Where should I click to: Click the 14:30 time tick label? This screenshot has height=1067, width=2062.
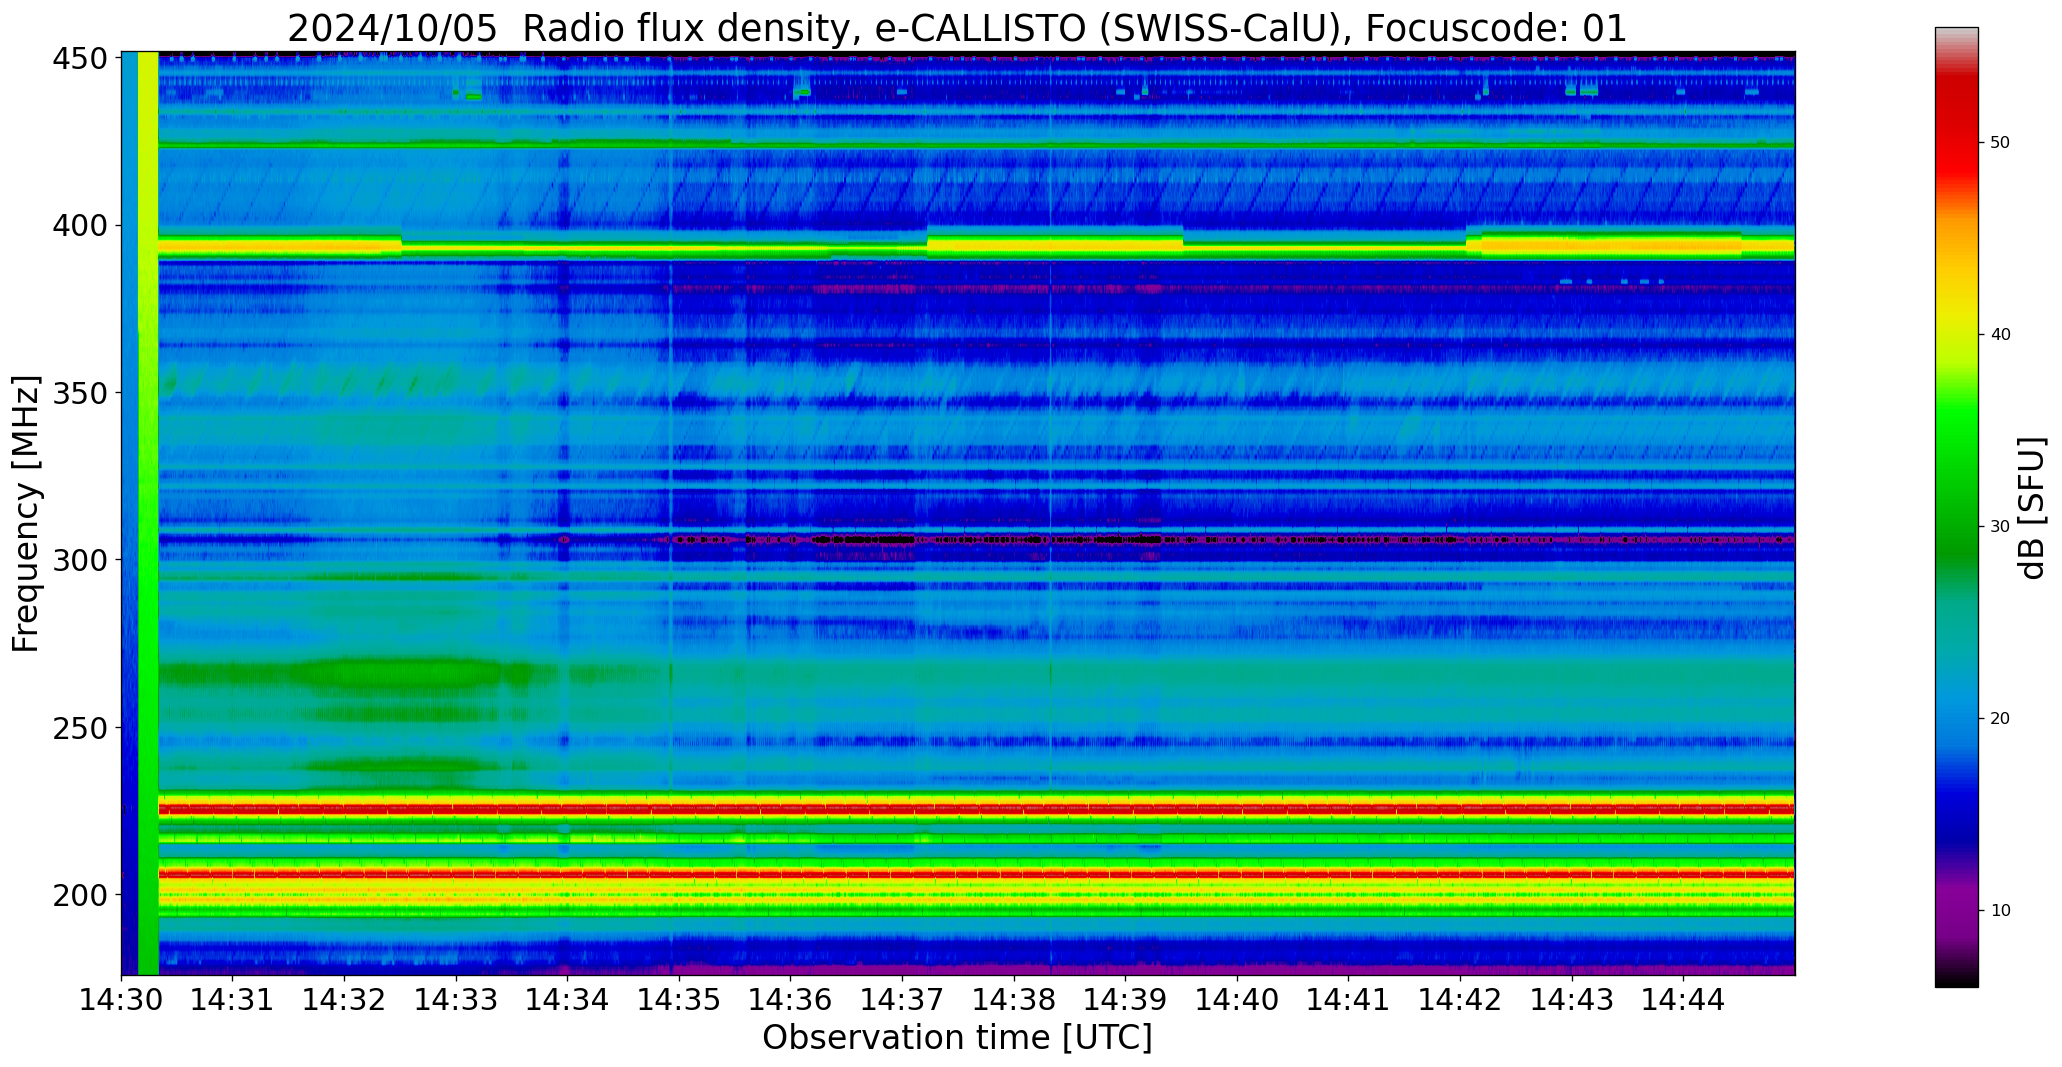pos(122,998)
